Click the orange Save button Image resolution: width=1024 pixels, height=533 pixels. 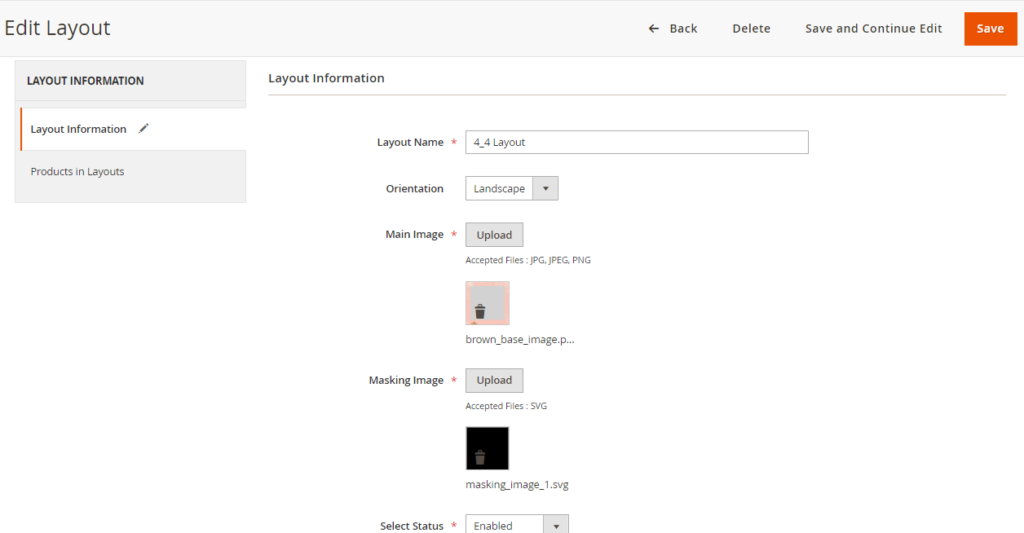[x=990, y=29]
